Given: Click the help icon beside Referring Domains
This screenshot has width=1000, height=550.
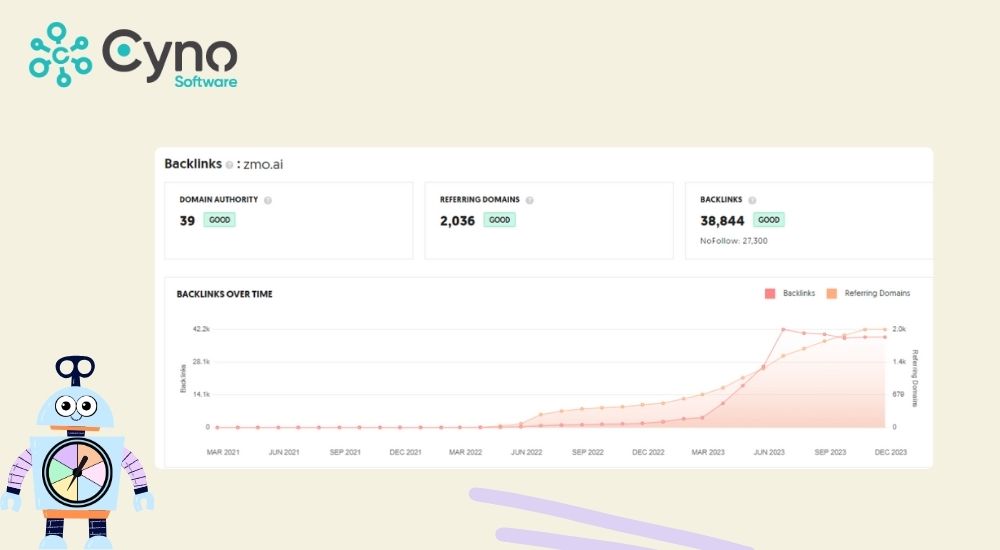Looking at the screenshot, I should 529,200.
